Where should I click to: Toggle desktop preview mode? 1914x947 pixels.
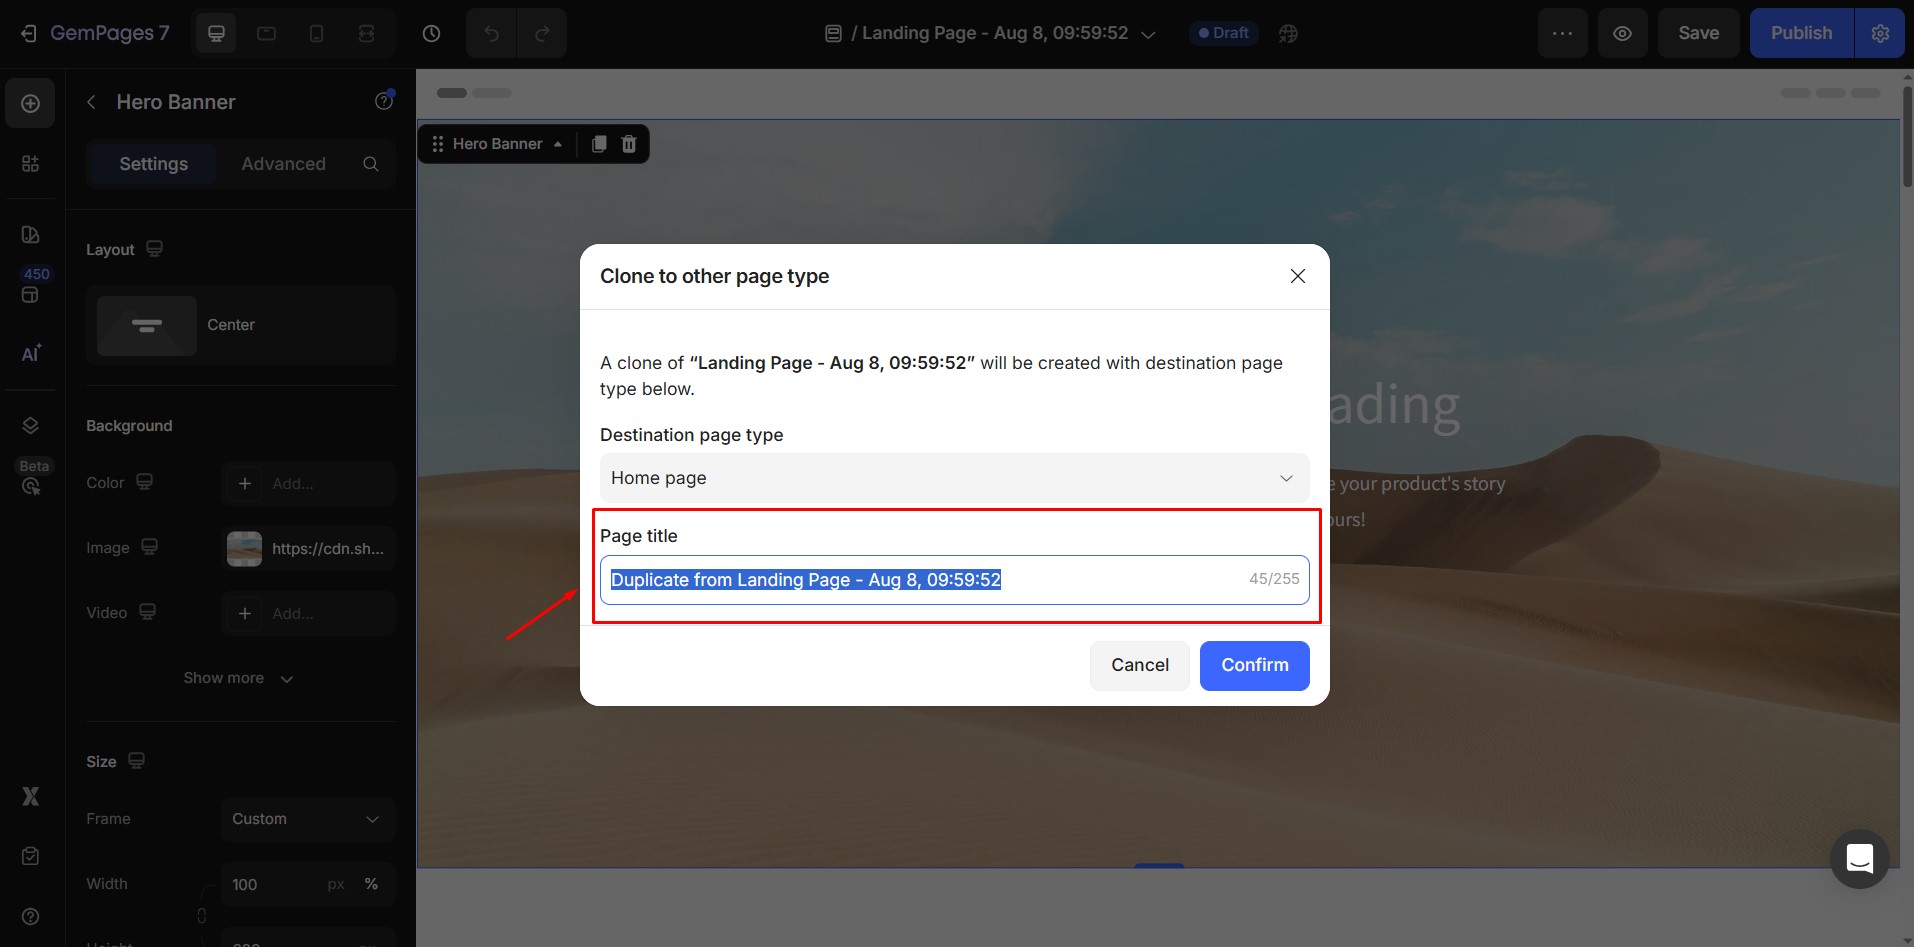pos(216,32)
